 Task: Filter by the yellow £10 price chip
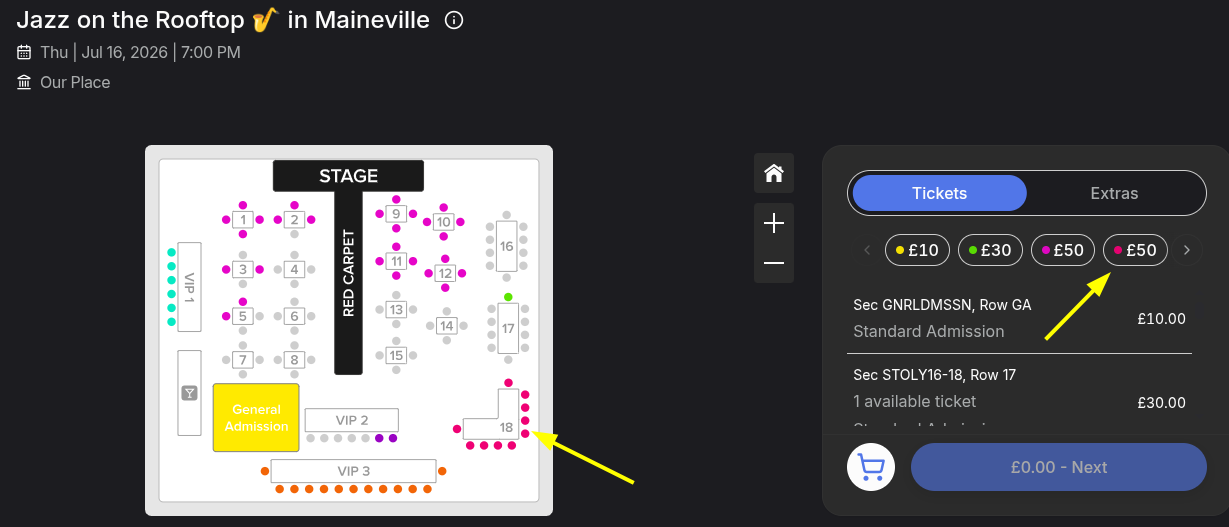click(917, 250)
